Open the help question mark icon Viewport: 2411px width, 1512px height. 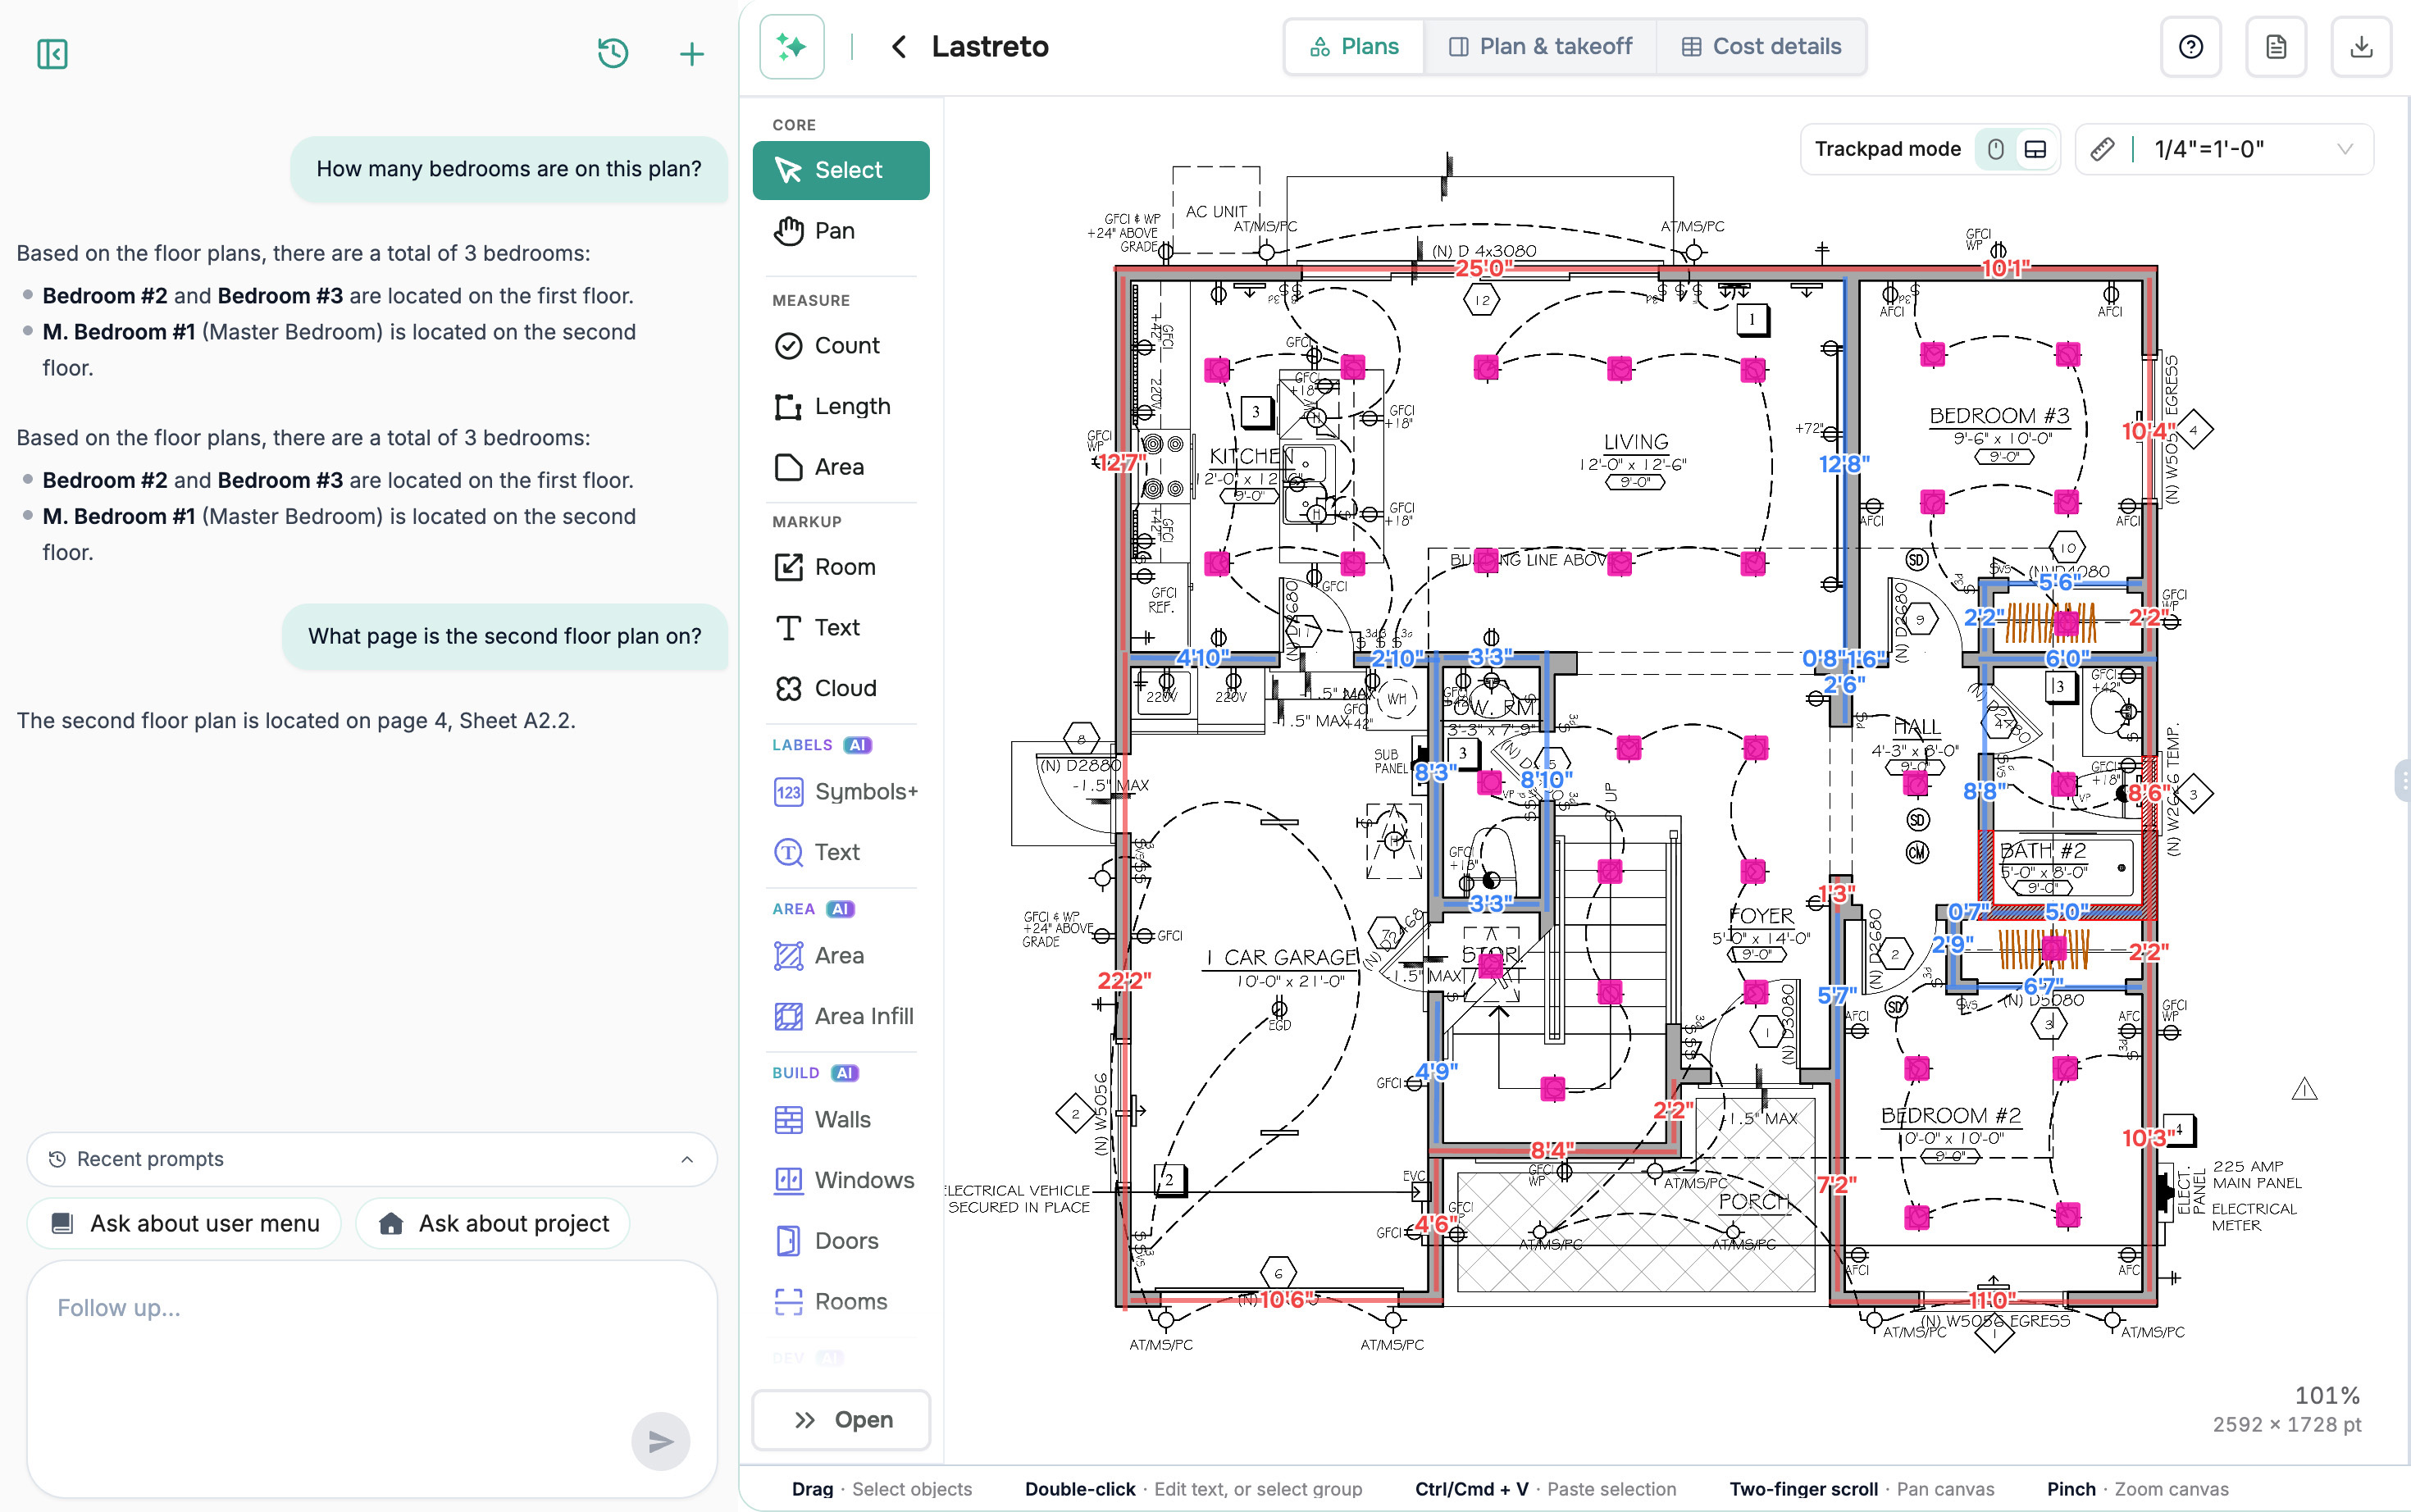coord(2191,47)
